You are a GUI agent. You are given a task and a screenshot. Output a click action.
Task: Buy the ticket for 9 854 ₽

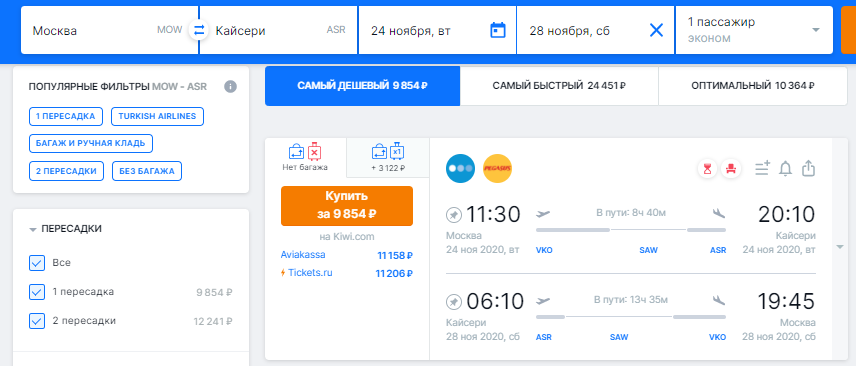(347, 205)
